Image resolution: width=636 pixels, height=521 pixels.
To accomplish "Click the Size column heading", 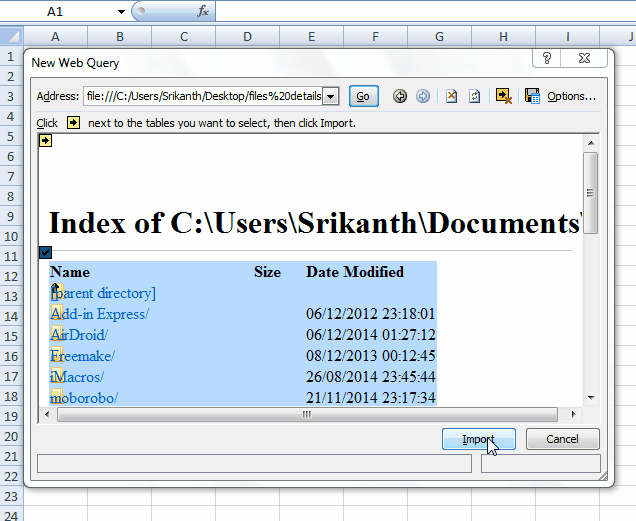I will click(x=267, y=272).
